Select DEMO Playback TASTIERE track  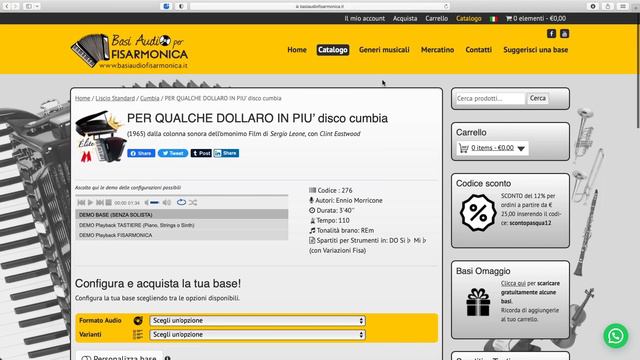[182, 225]
